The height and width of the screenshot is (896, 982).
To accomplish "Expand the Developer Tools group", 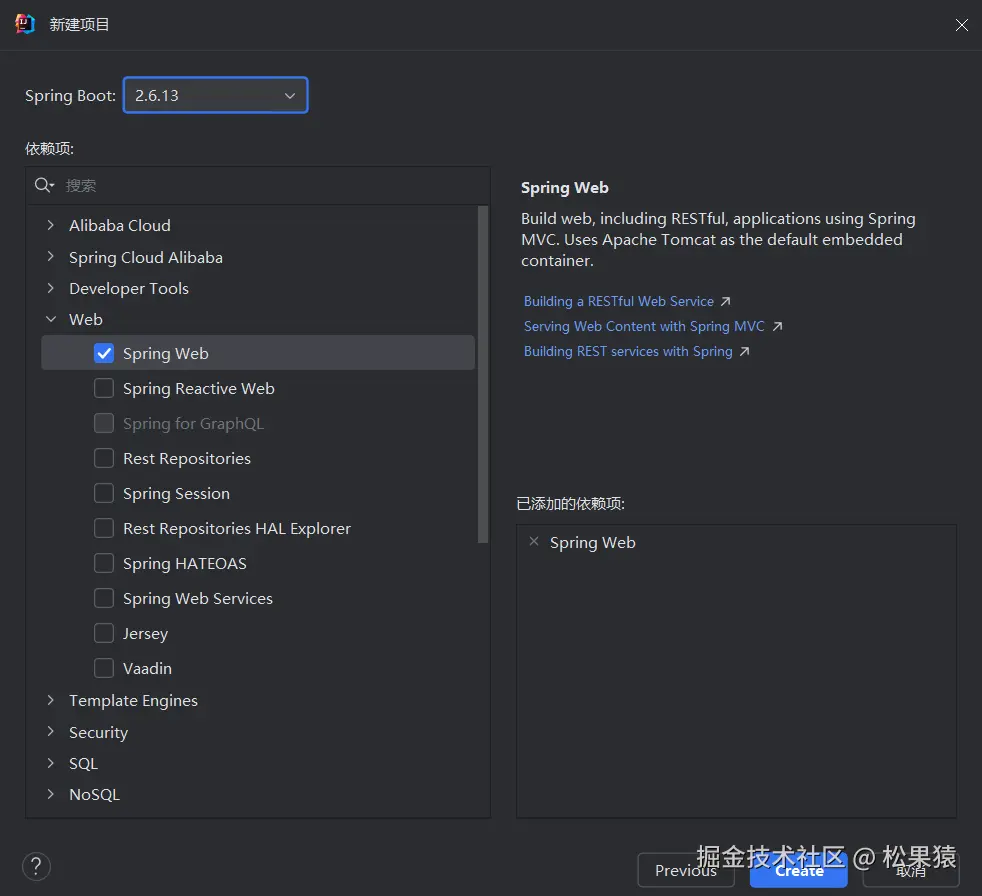I will (51, 288).
